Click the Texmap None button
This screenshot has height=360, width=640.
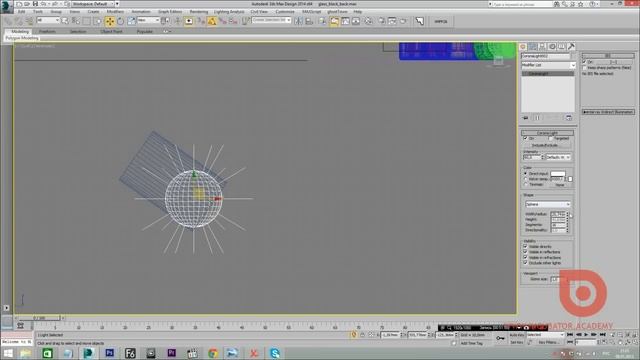(x=560, y=185)
